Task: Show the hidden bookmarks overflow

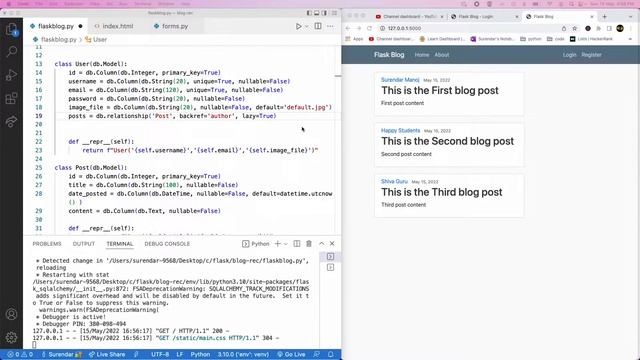Action: (x=630, y=39)
